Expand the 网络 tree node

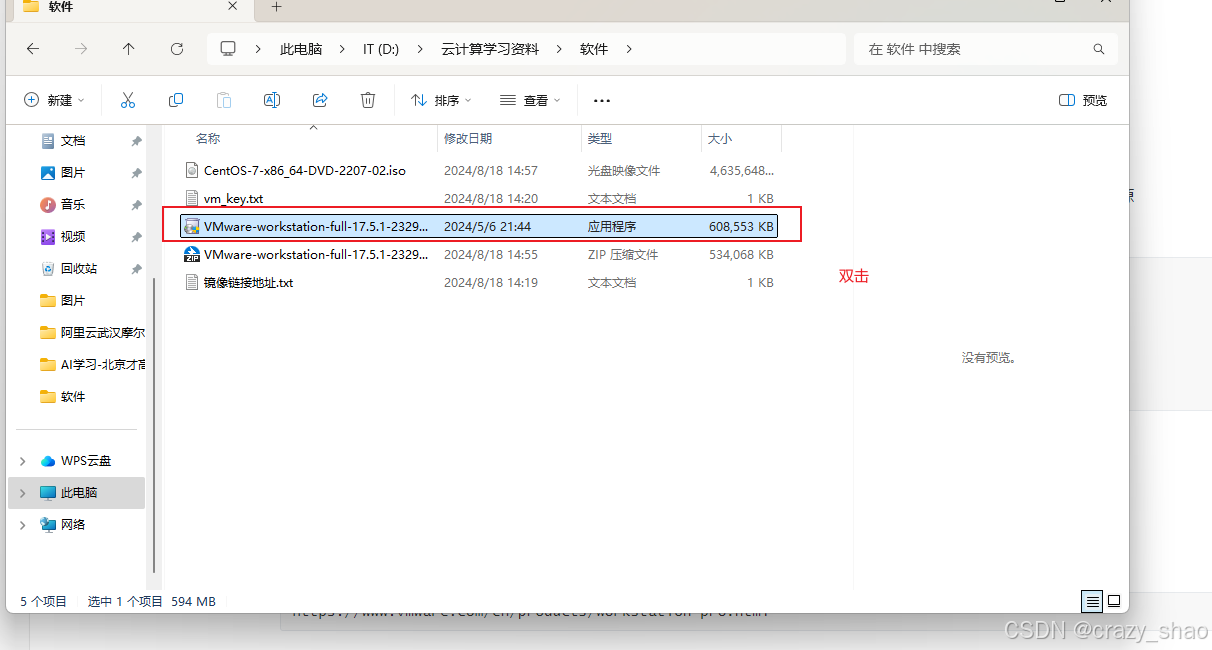[23, 525]
